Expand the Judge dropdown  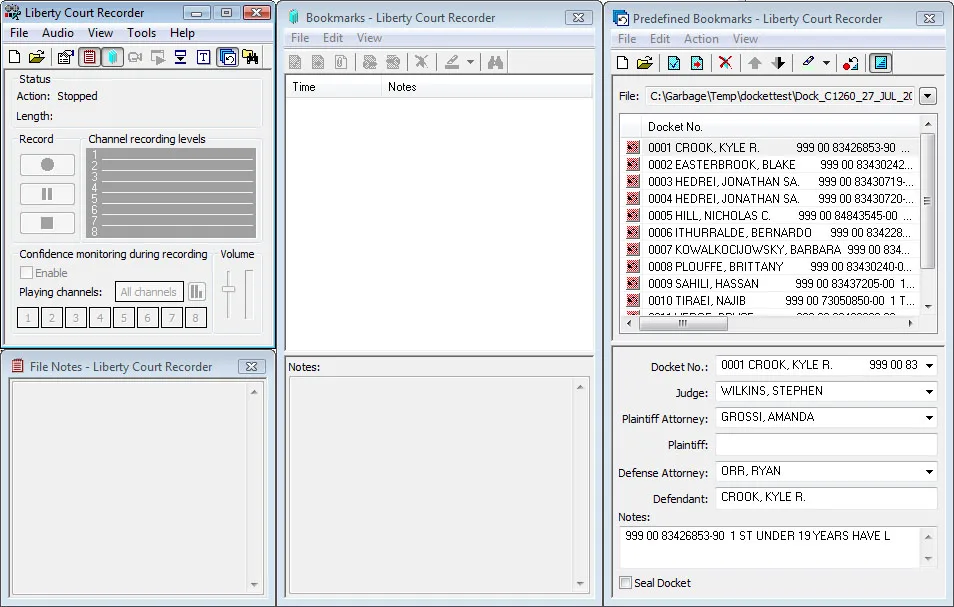[929, 392]
